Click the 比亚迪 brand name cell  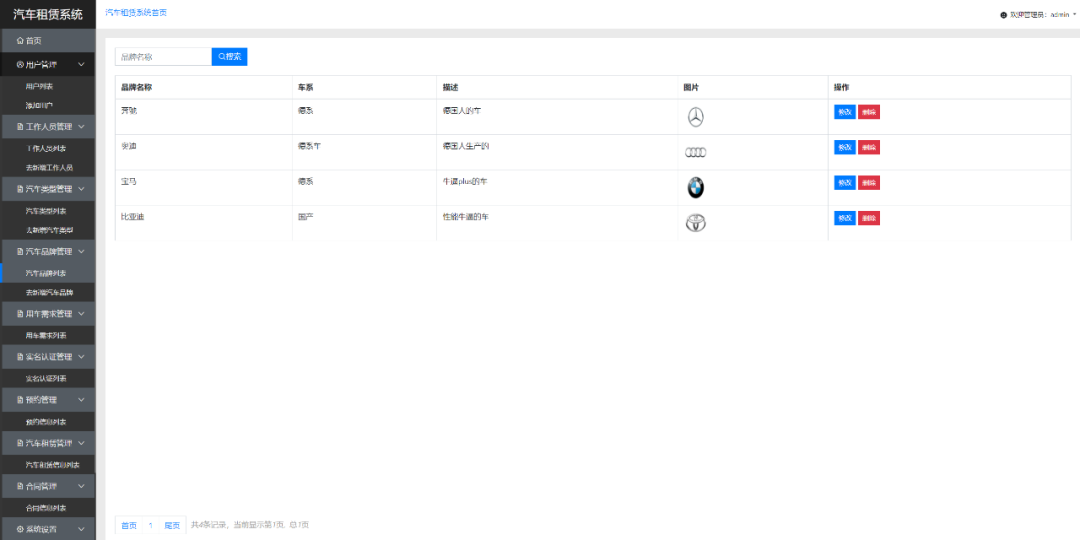(204, 223)
